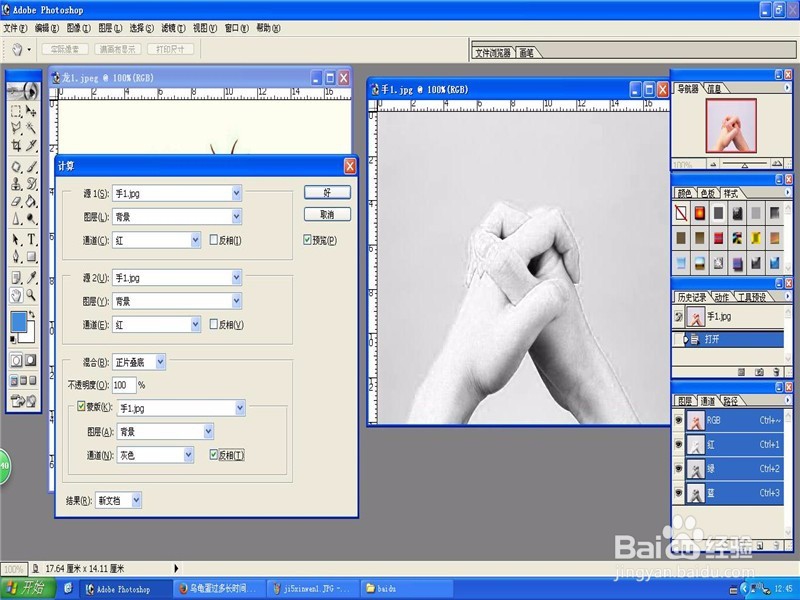Select the Crop tool
Viewport: 800px width, 600px height.
pos(16,145)
